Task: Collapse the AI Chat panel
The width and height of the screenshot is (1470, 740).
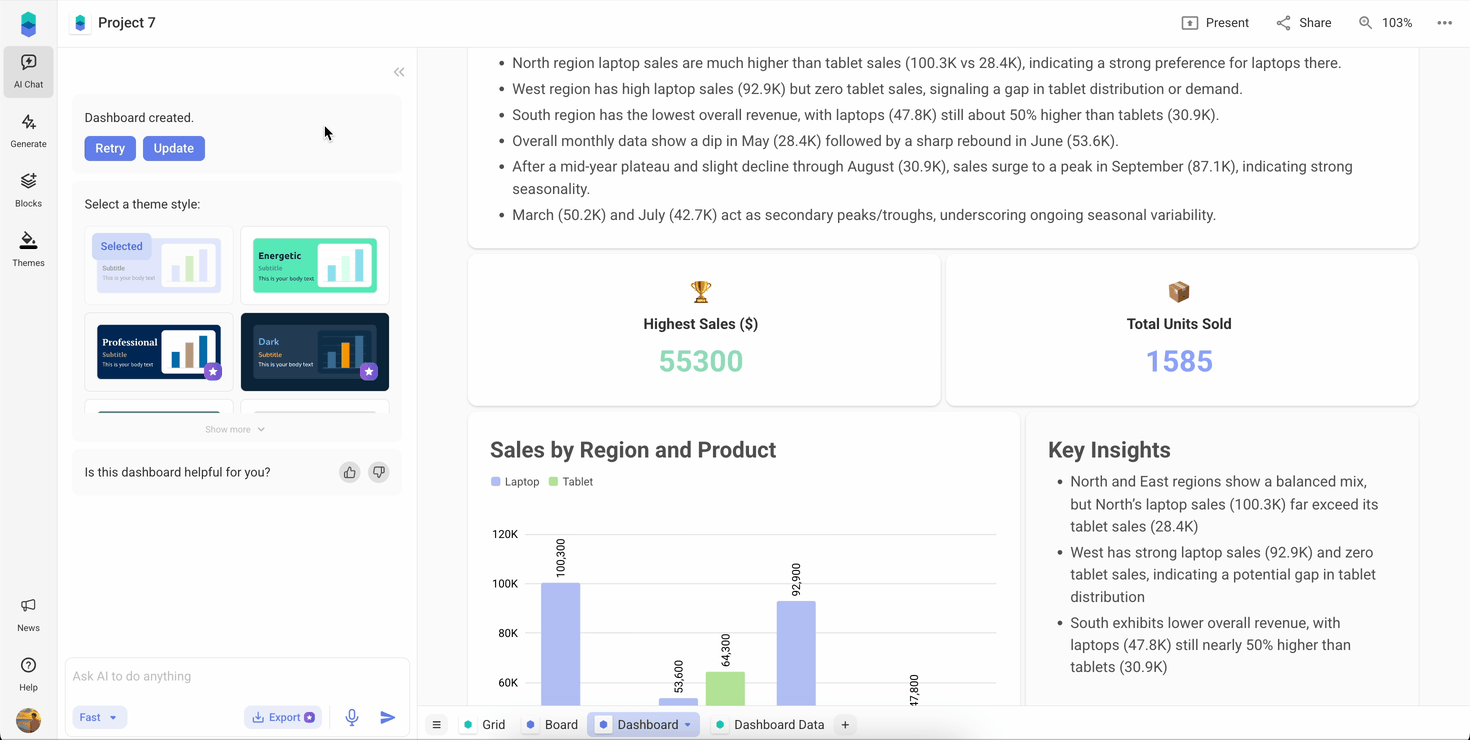Action: (399, 71)
